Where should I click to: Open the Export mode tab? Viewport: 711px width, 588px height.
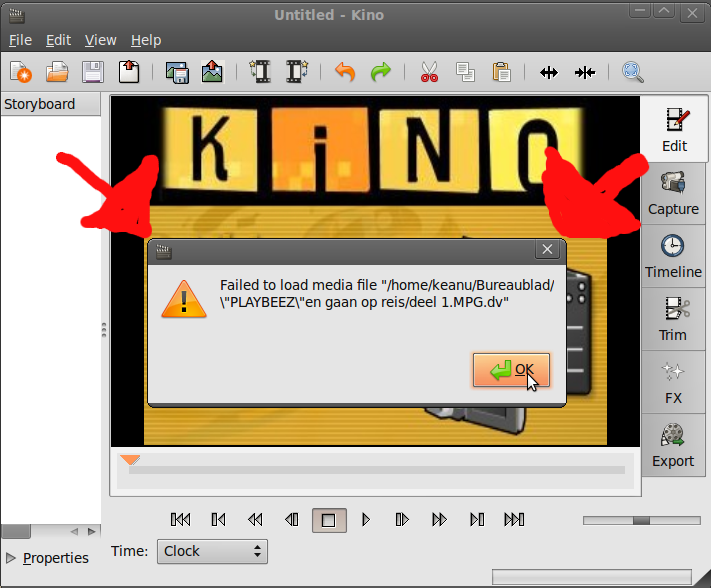click(673, 445)
